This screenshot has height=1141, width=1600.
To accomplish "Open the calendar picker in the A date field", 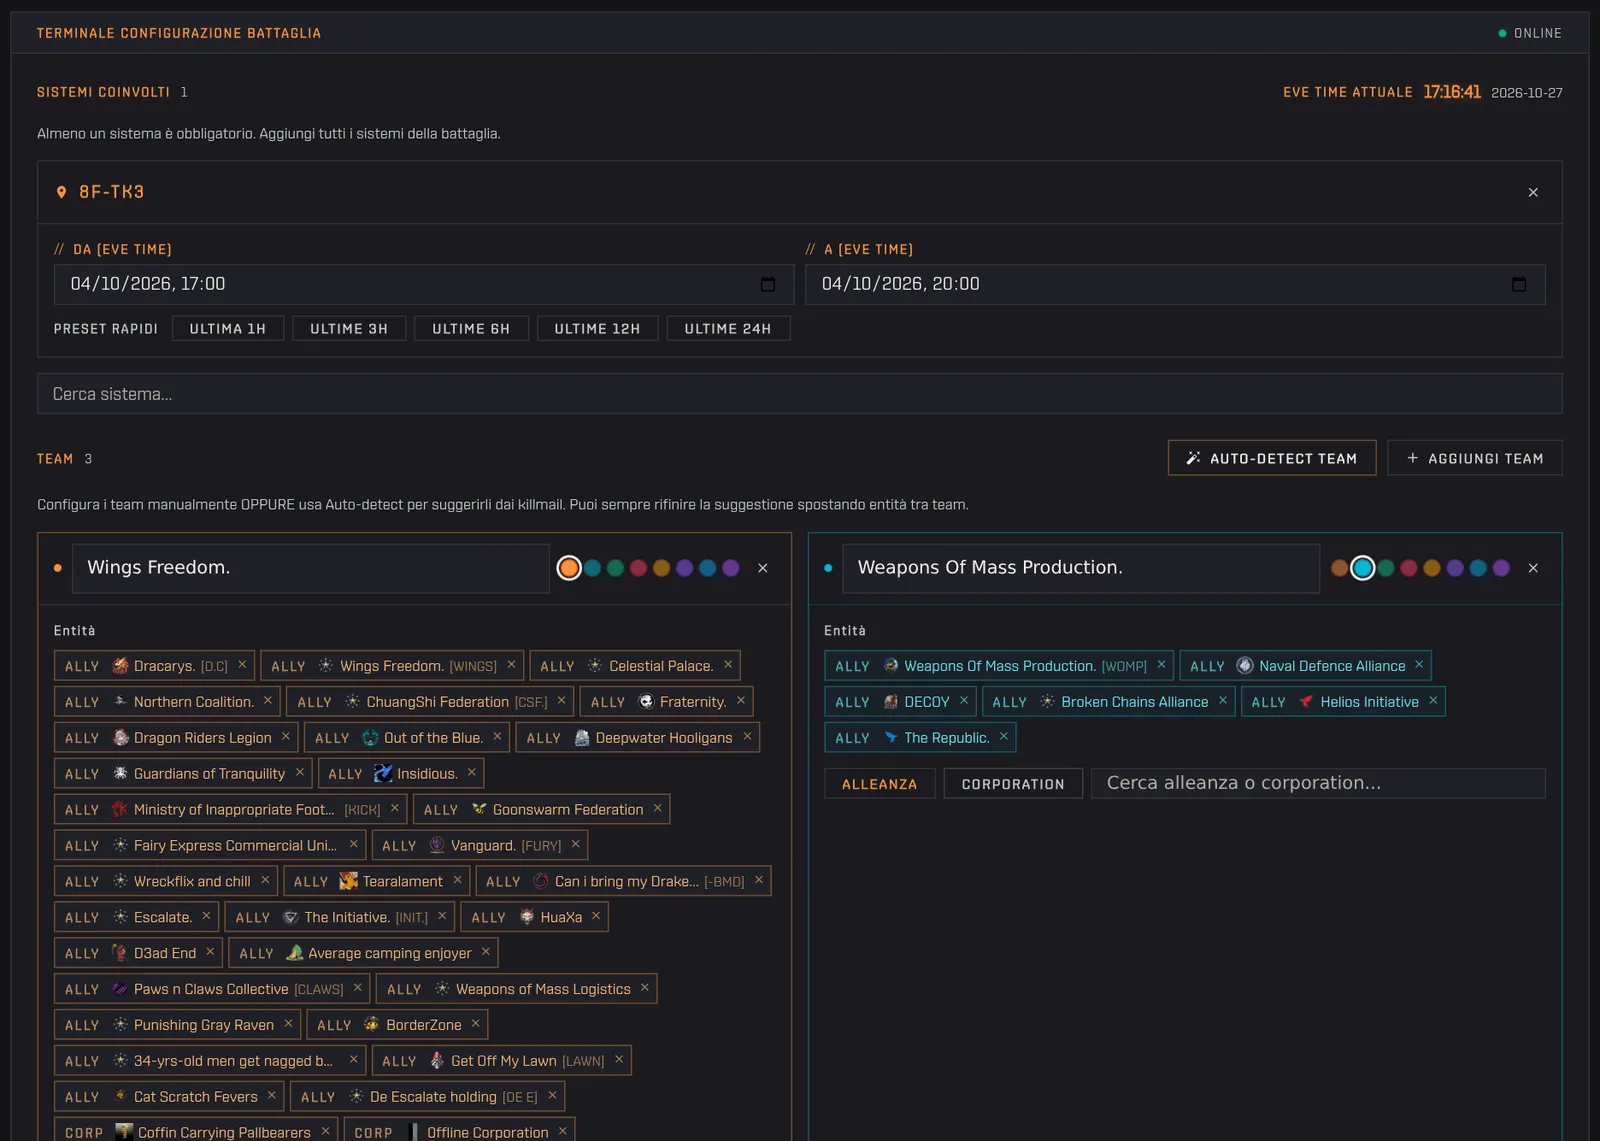I will coord(1519,284).
